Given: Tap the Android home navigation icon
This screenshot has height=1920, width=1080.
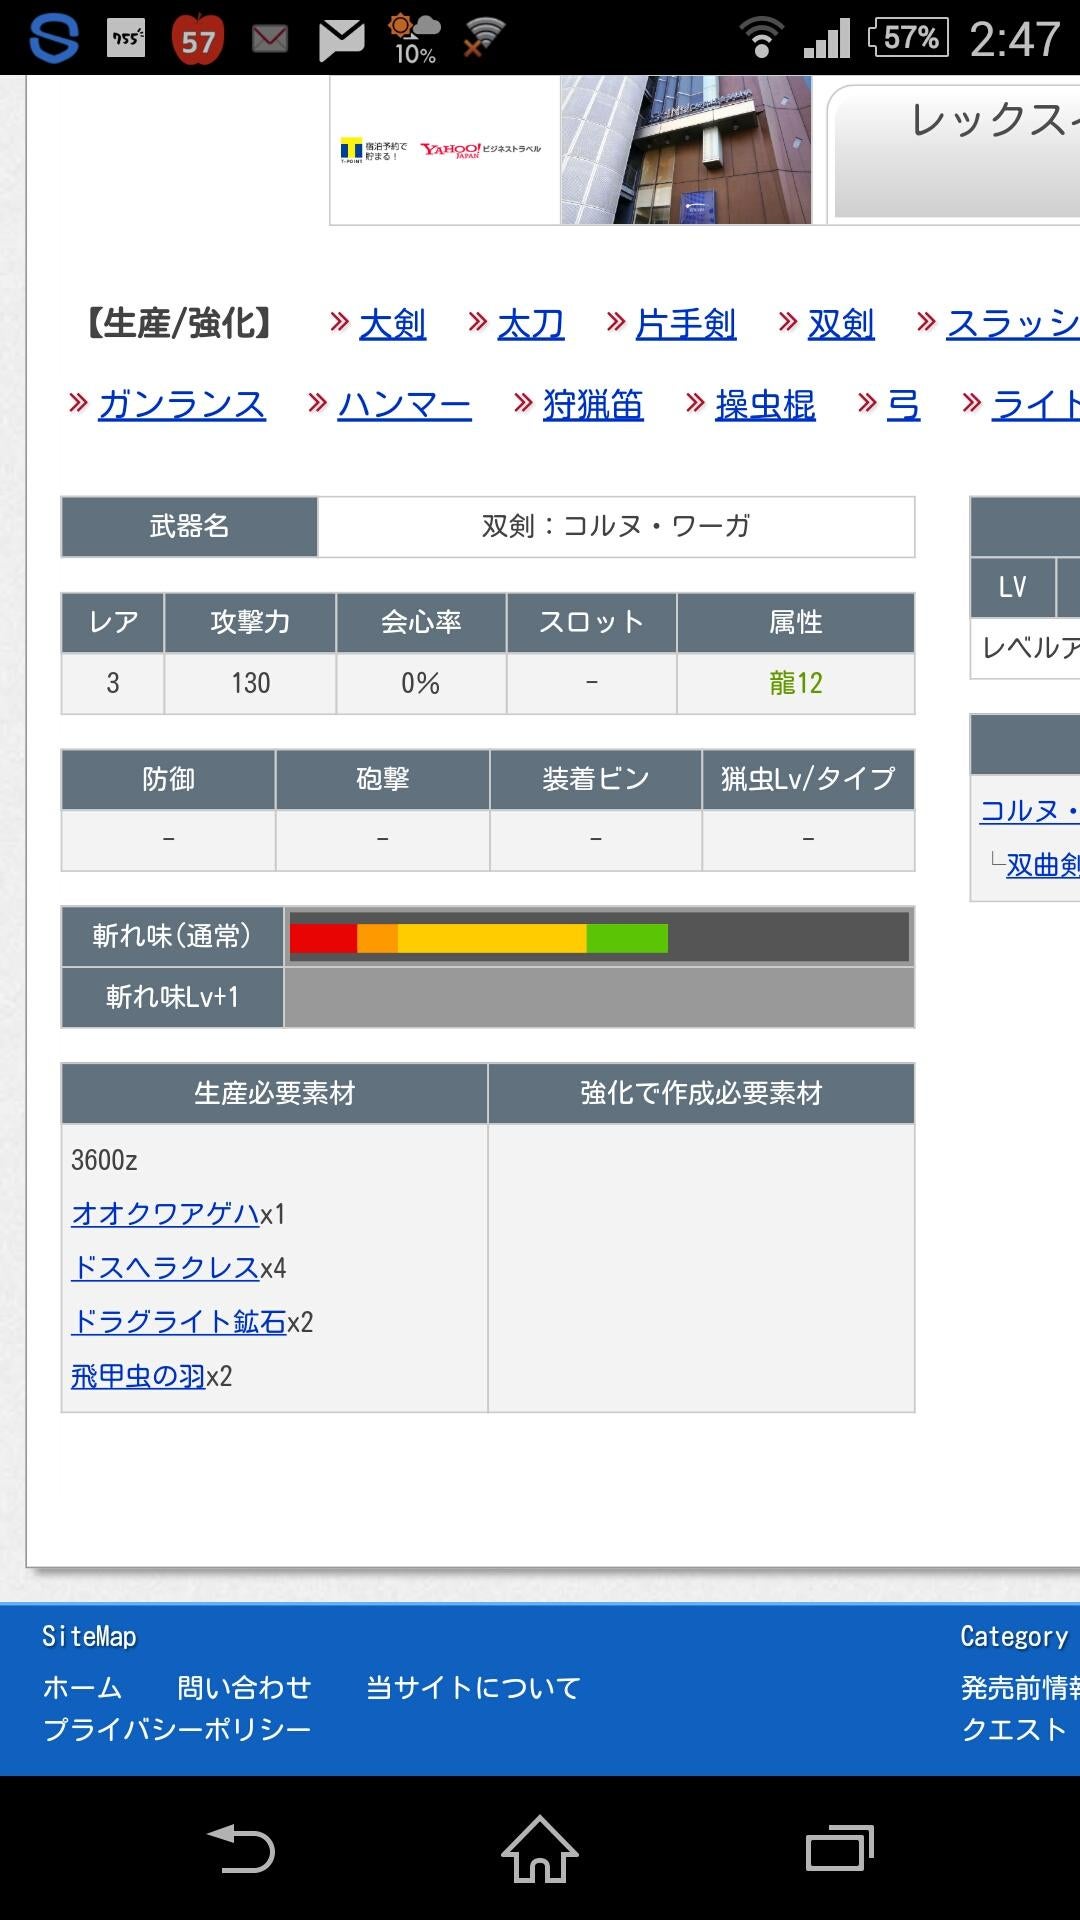Looking at the screenshot, I should 540,1848.
